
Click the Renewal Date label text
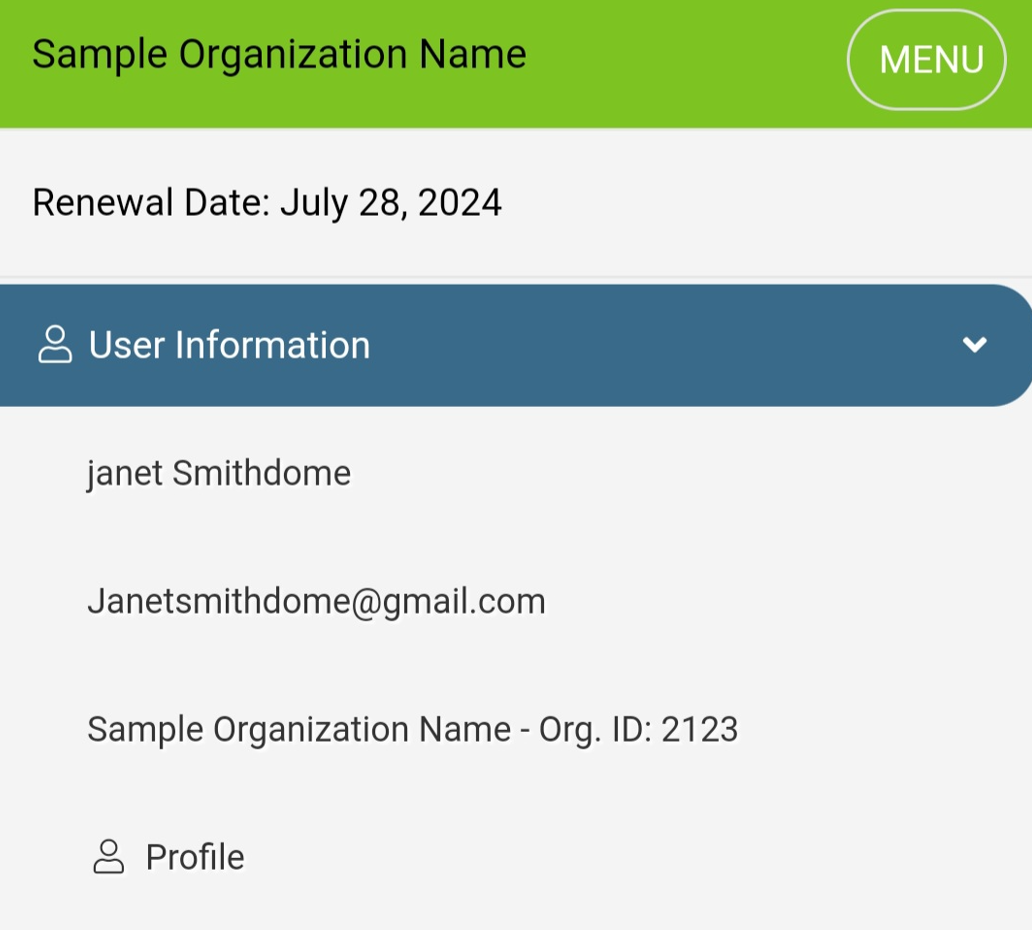click(x=151, y=203)
